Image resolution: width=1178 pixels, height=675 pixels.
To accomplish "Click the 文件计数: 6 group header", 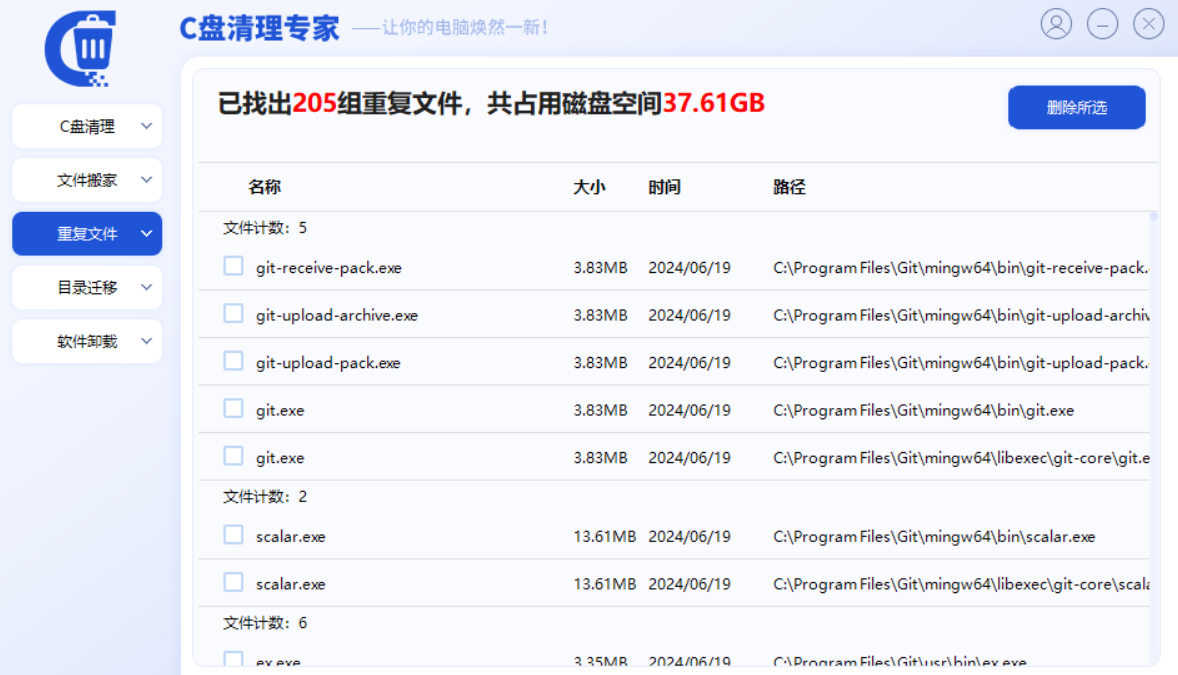I will pyautogui.click(x=265, y=623).
